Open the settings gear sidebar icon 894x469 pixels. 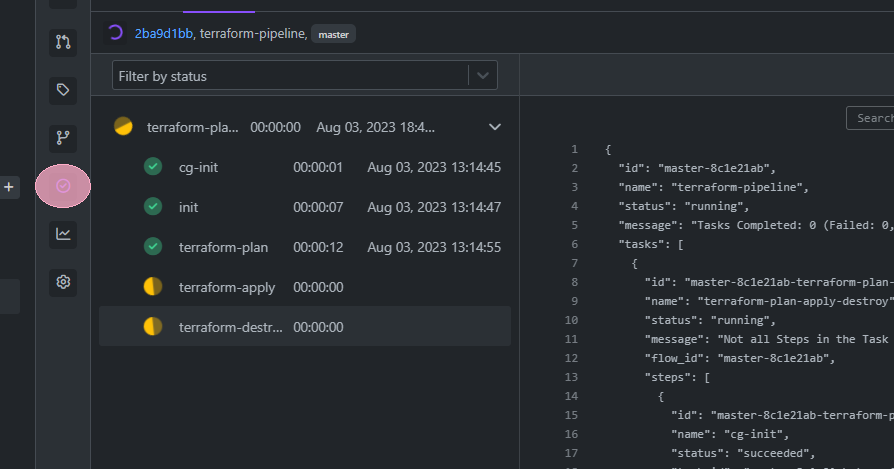pos(63,282)
